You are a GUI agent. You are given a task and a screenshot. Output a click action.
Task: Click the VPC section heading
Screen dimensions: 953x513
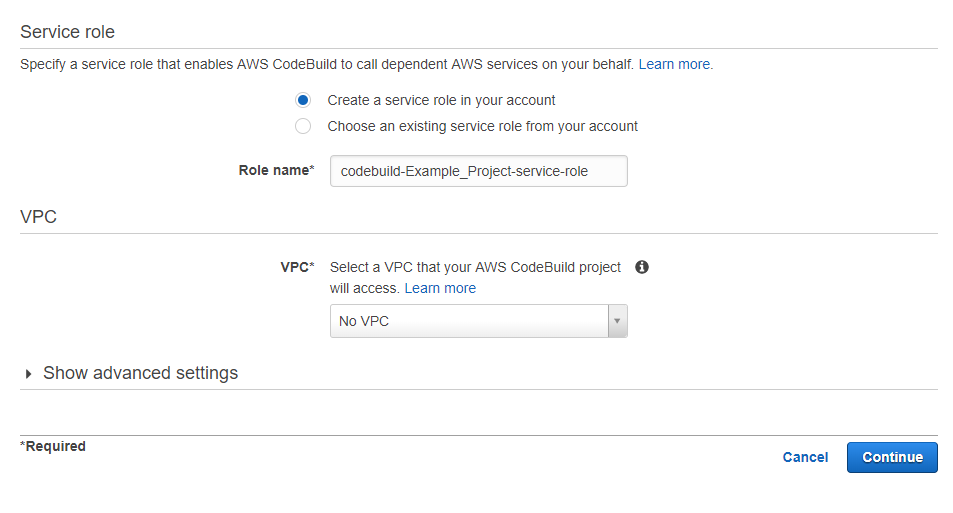(38, 216)
